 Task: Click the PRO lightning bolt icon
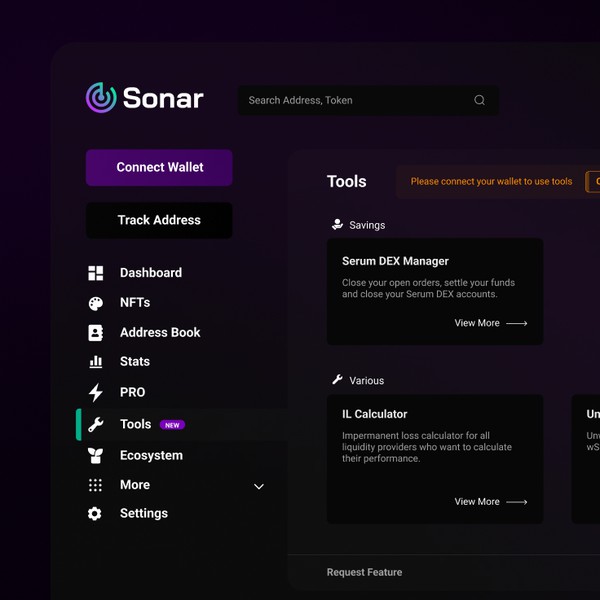pos(96,393)
